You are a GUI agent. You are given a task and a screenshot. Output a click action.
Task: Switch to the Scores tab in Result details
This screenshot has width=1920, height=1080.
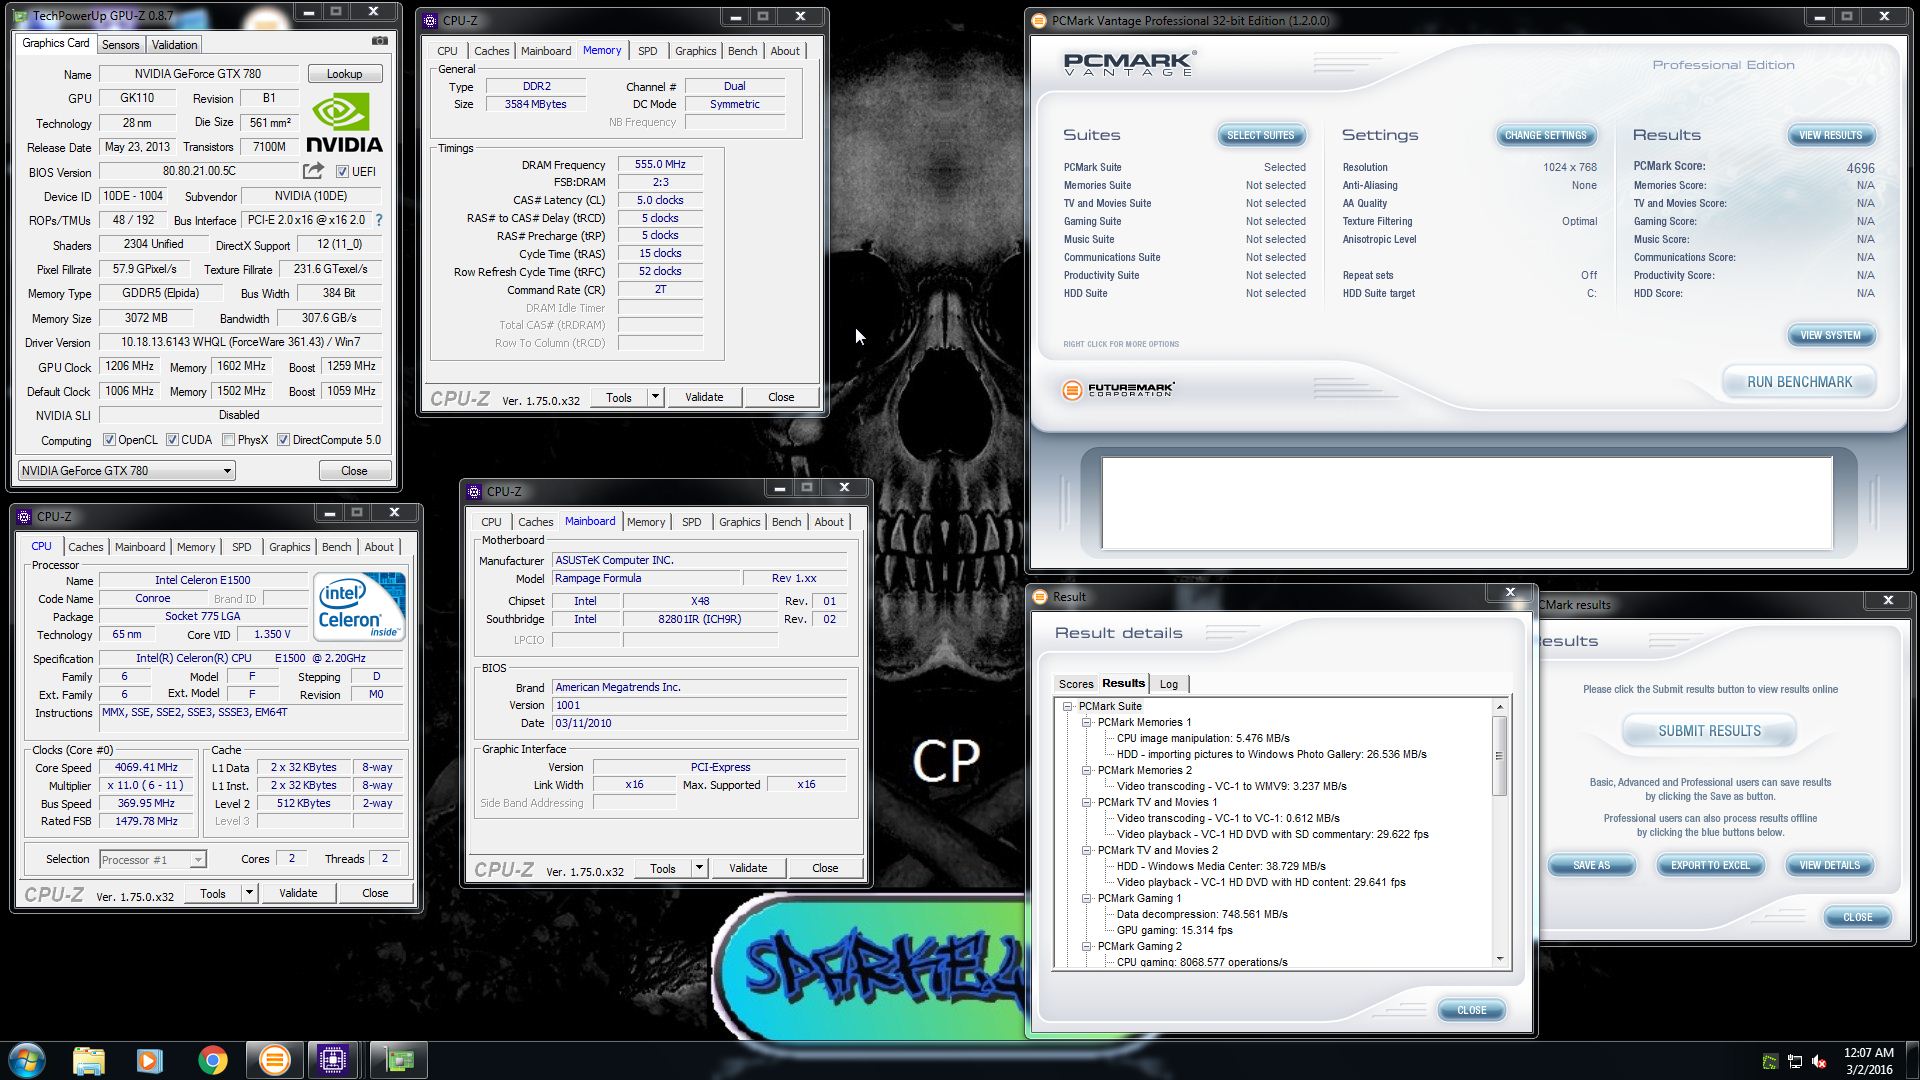tap(1076, 684)
